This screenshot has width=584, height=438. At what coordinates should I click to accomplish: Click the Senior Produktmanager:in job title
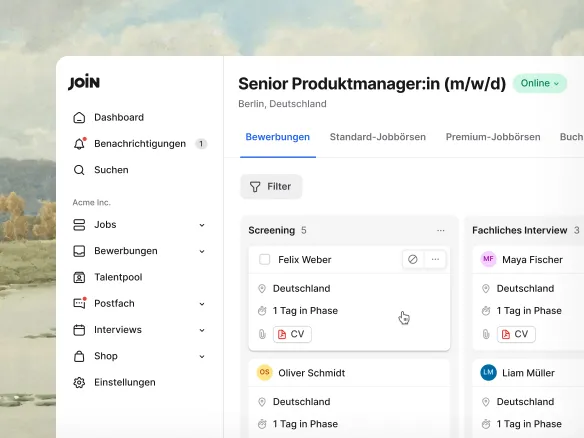372,84
